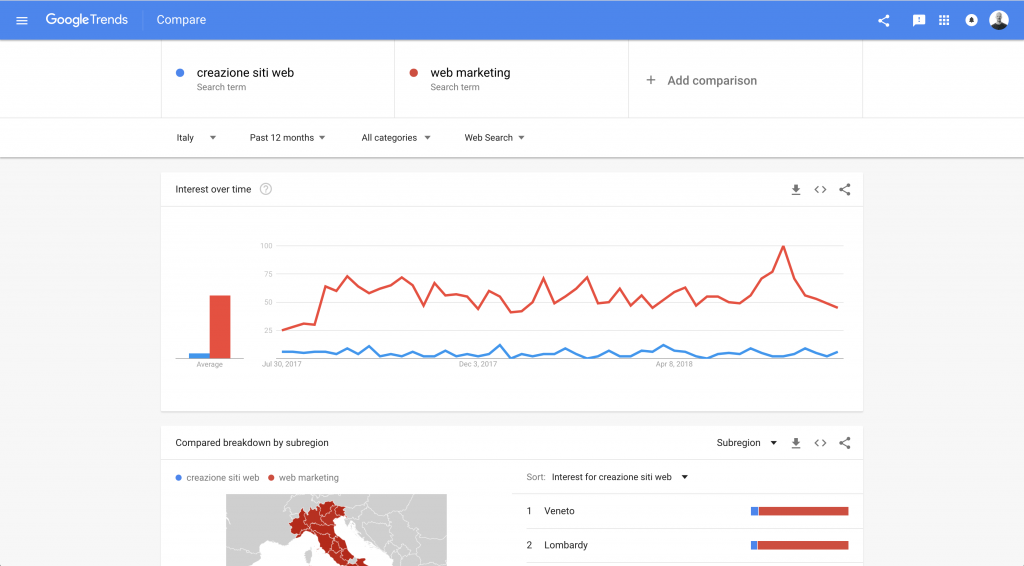1024x566 pixels.
Task: Click the help icon next to Interest over time
Action: point(266,189)
